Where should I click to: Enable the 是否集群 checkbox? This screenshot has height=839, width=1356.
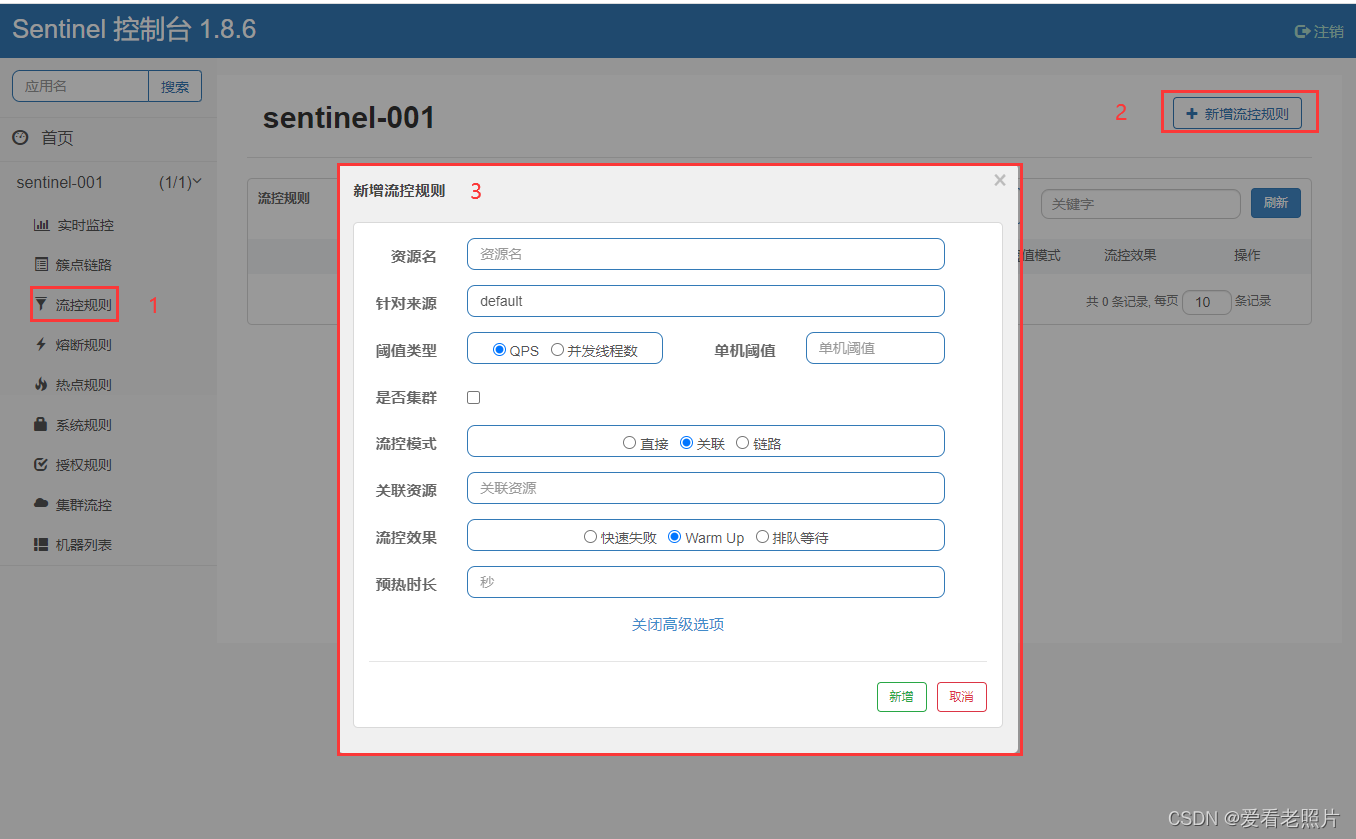[x=474, y=397]
